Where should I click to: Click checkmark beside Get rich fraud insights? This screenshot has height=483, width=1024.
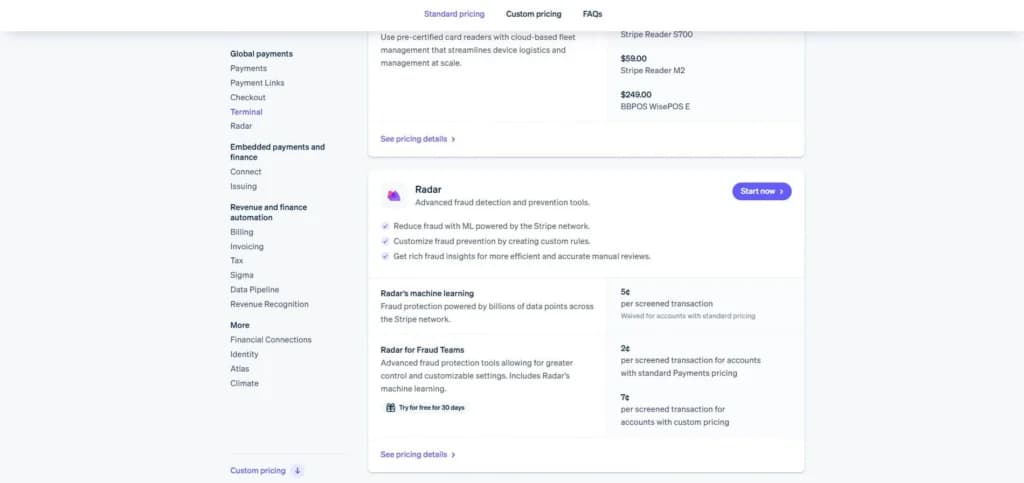click(x=385, y=257)
